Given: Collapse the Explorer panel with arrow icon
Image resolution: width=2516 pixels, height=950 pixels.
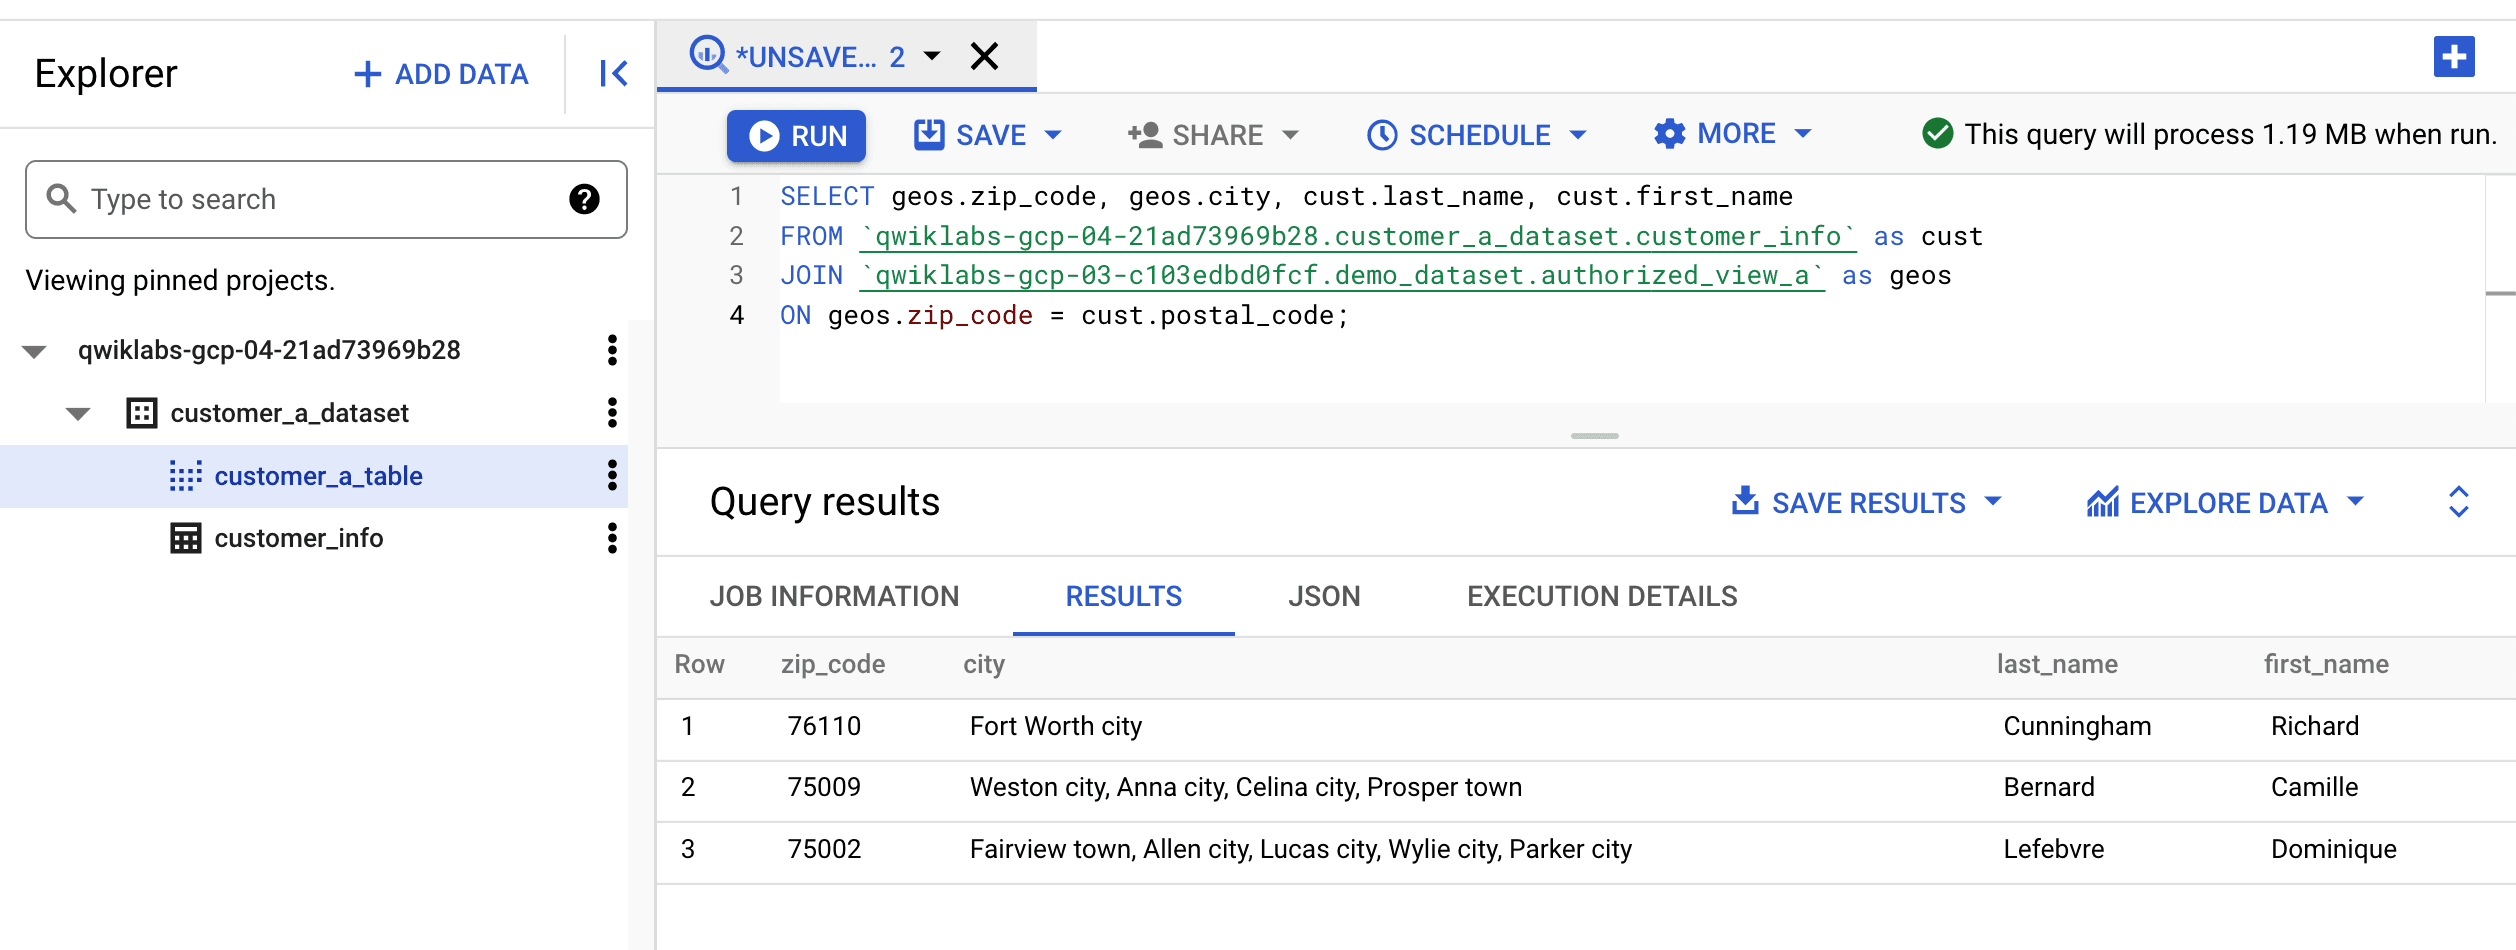Looking at the screenshot, I should pos(613,73).
